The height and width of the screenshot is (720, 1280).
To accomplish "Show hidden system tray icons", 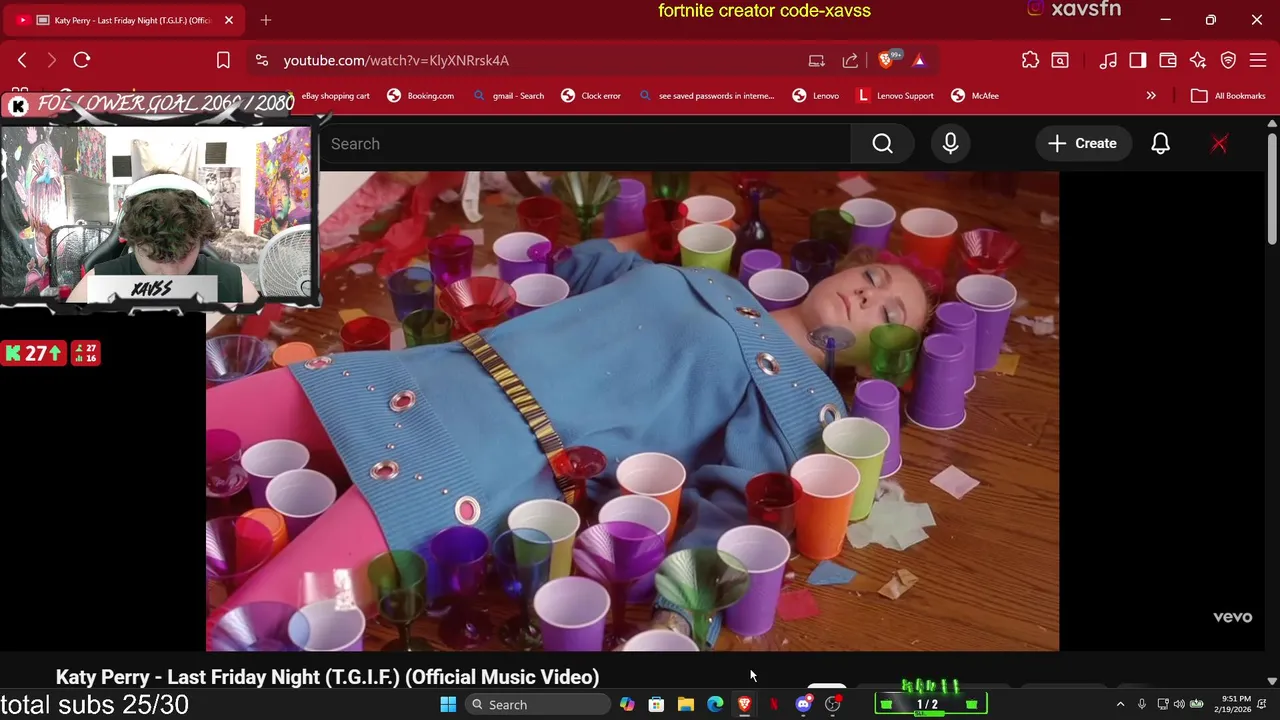I will [x=1120, y=704].
